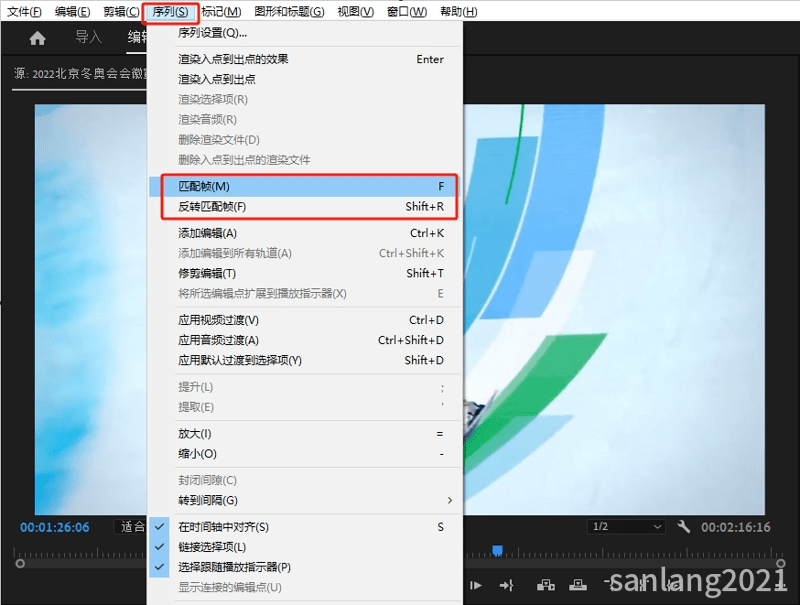Select 修剪编辑 menu entry

(305, 273)
